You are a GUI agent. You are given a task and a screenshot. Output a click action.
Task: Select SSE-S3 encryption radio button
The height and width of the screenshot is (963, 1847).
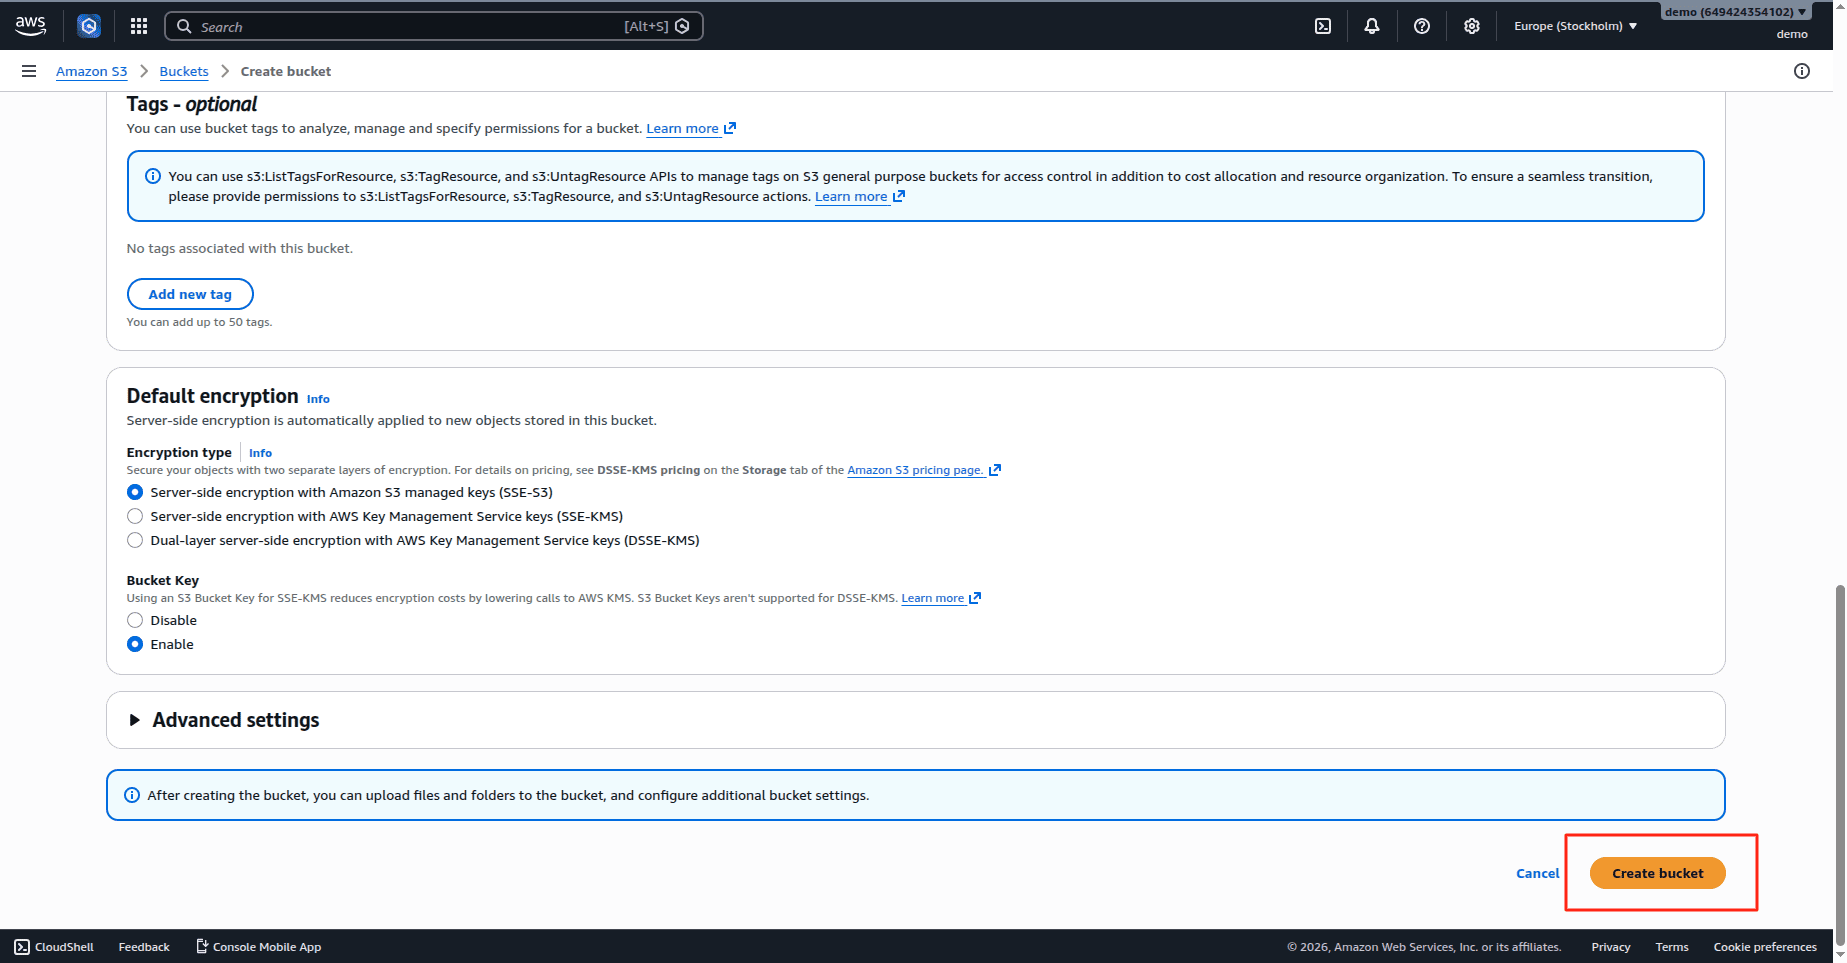135,492
